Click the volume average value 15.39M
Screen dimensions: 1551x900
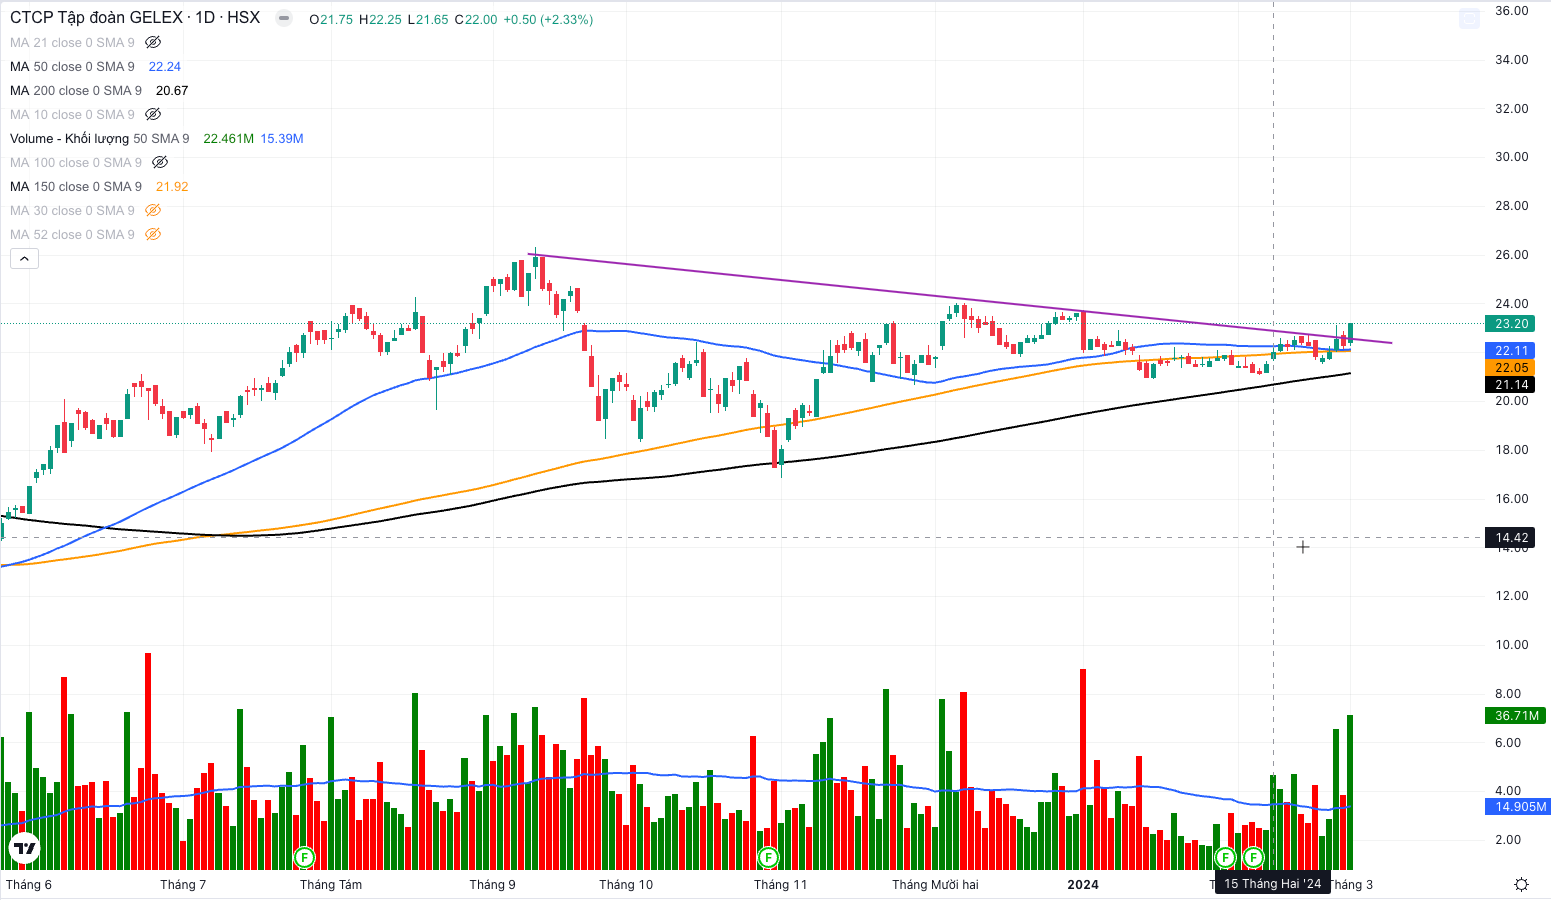(282, 138)
